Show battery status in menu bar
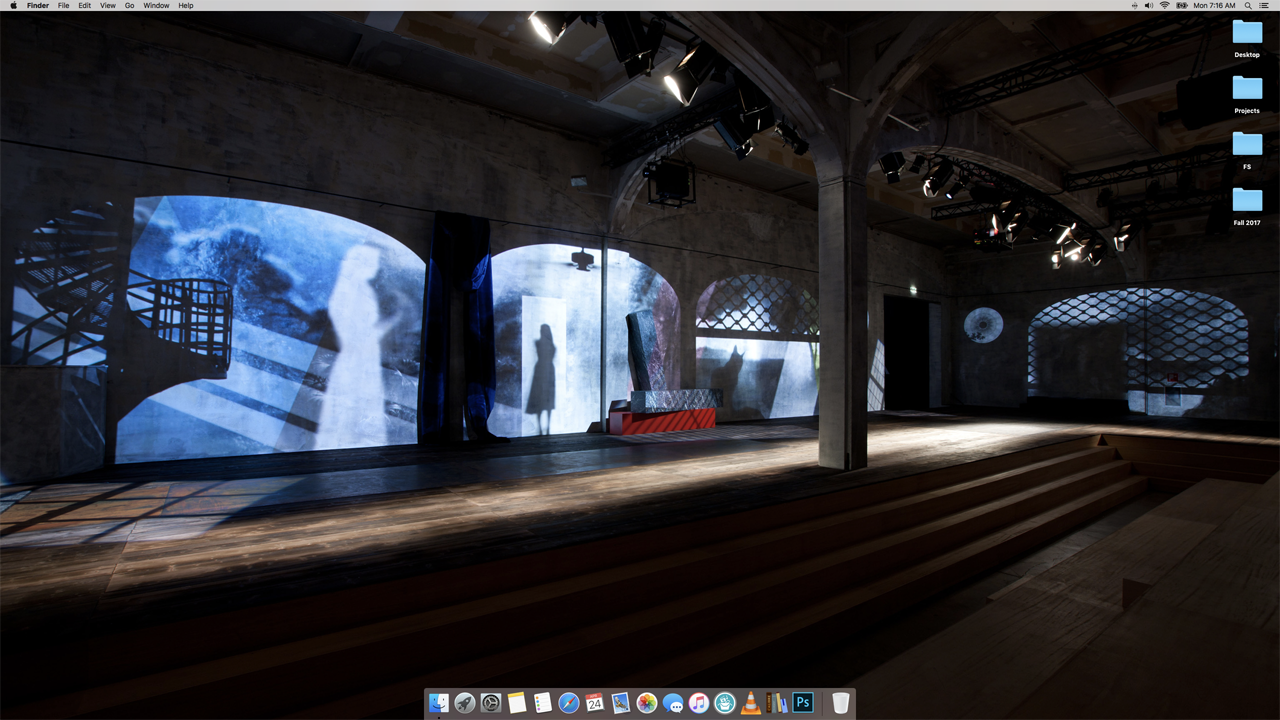This screenshot has height=720, width=1280. tap(1181, 5)
